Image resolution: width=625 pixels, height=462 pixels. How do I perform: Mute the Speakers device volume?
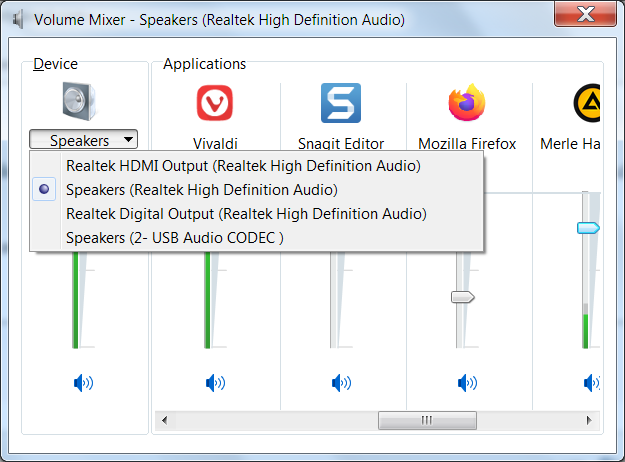(83, 383)
